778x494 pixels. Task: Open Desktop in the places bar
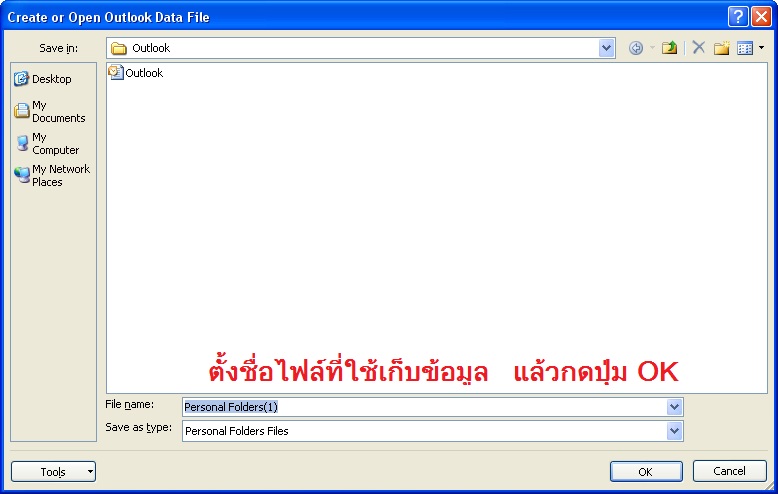[x=43, y=79]
